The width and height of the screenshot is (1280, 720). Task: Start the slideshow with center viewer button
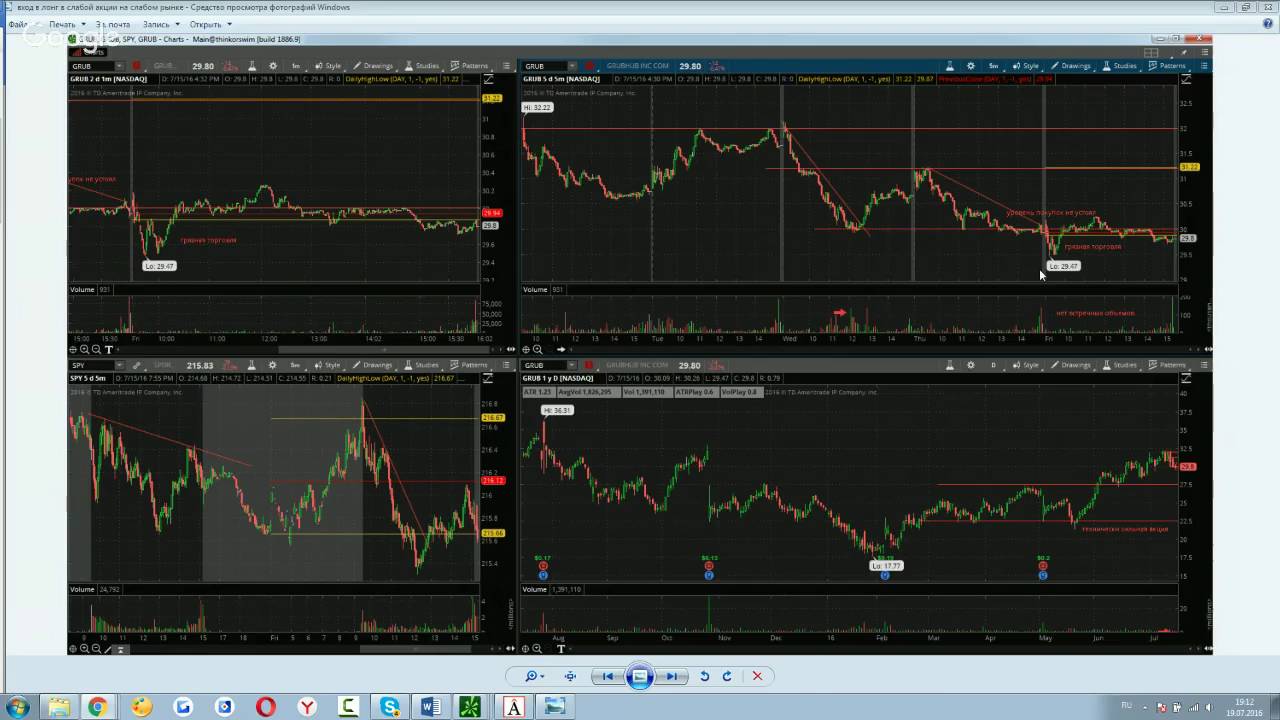coord(640,676)
